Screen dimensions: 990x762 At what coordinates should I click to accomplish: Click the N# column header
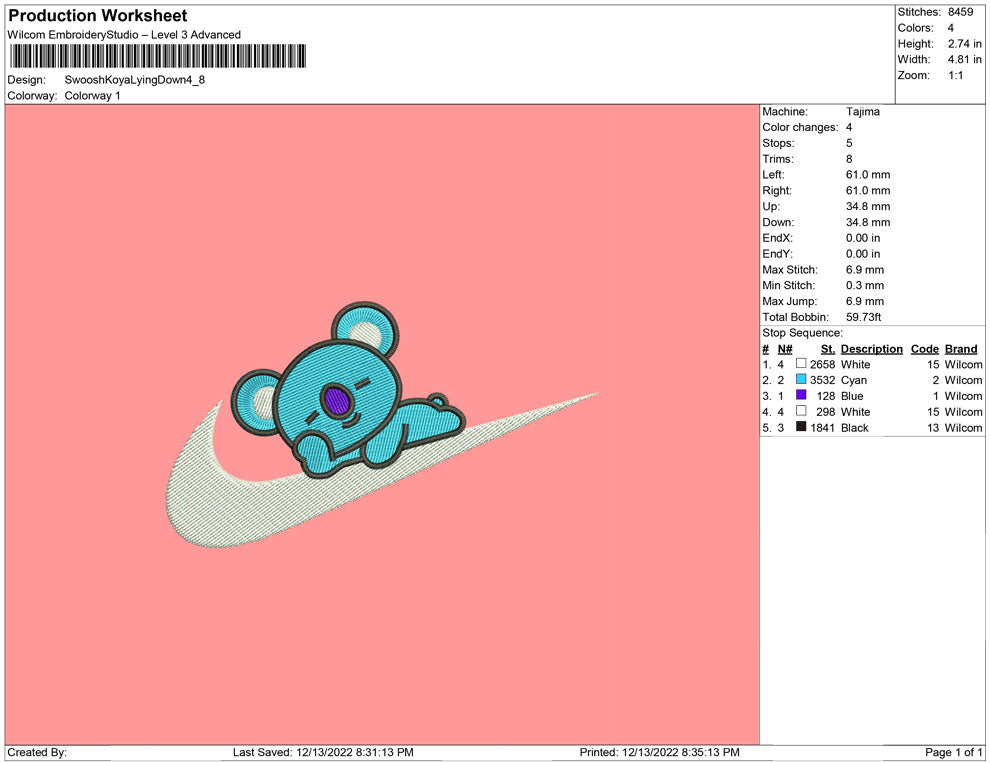[x=785, y=349]
